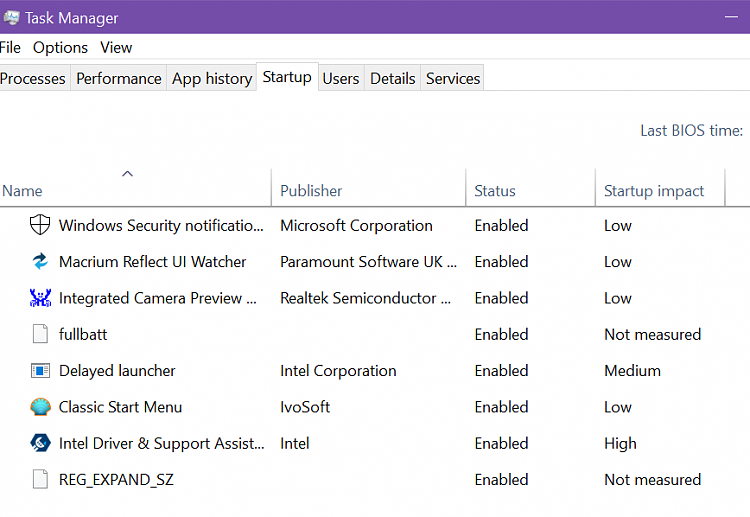Click the Task Manager title bar icon
Viewport: 750px width, 517px height.
[11, 18]
